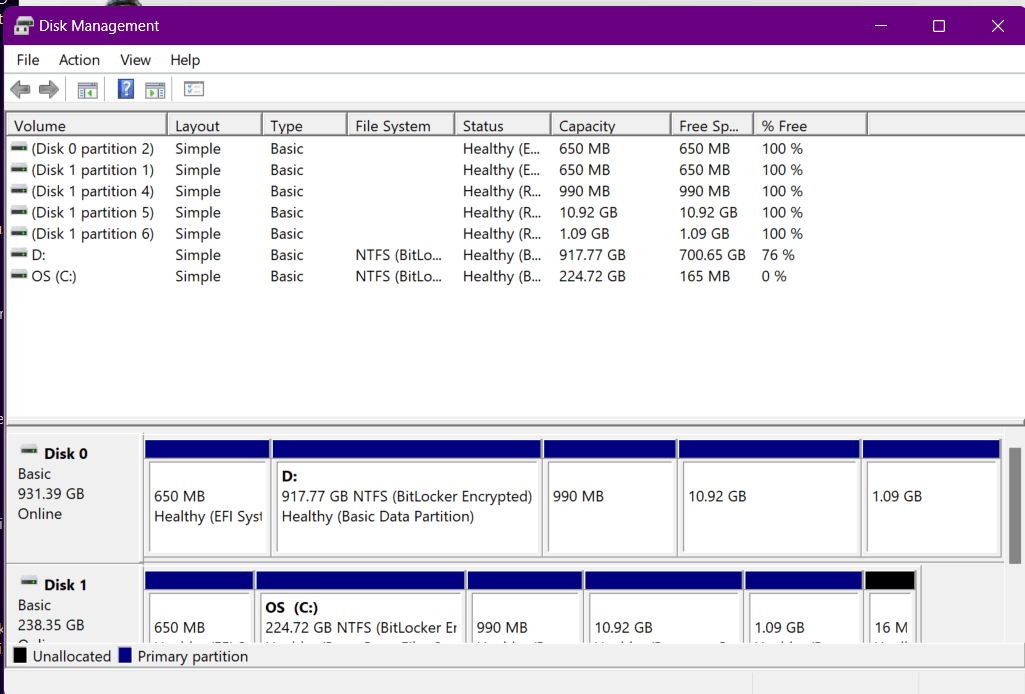This screenshot has height=694, width=1025.
Task: Open Help via blue question mark icon
Action: pos(126,89)
